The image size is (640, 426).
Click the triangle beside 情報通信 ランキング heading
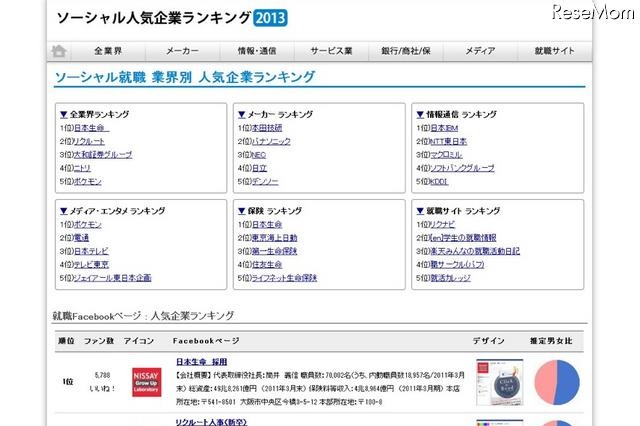420,115
